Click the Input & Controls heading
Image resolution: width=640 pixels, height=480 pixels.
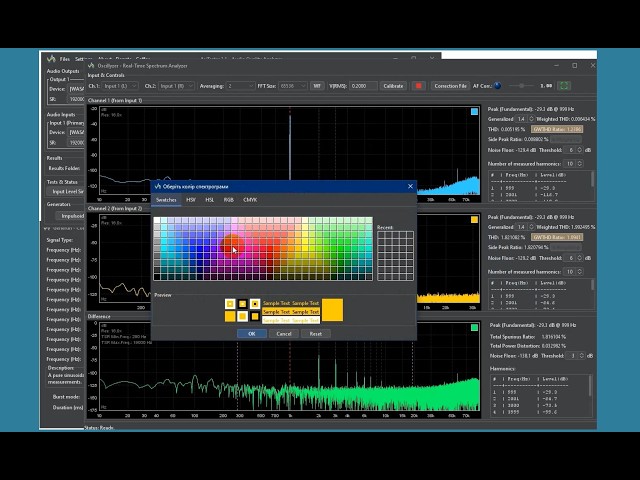point(106,76)
